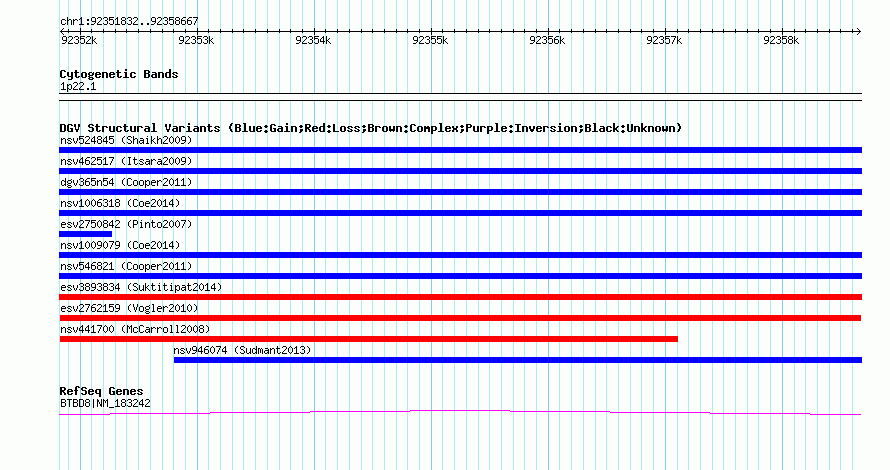Viewport: 890px width, 470px height.
Task: Click the 92353k ruler mark
Action: (x=196, y=40)
